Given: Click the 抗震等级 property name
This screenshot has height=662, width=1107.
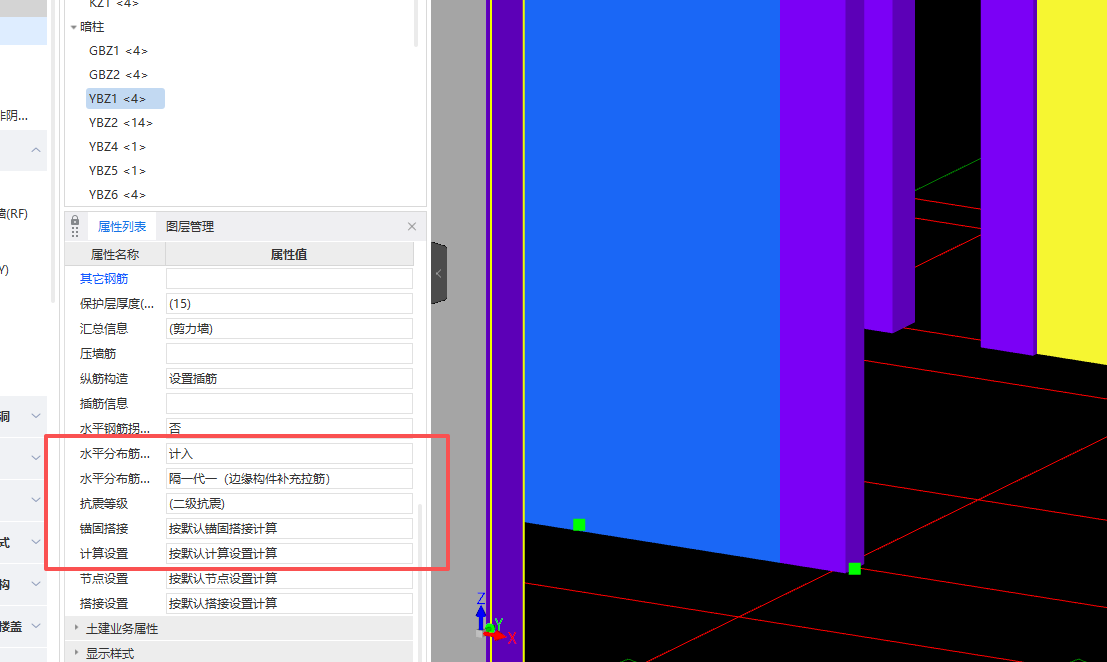Looking at the screenshot, I should tap(104, 504).
